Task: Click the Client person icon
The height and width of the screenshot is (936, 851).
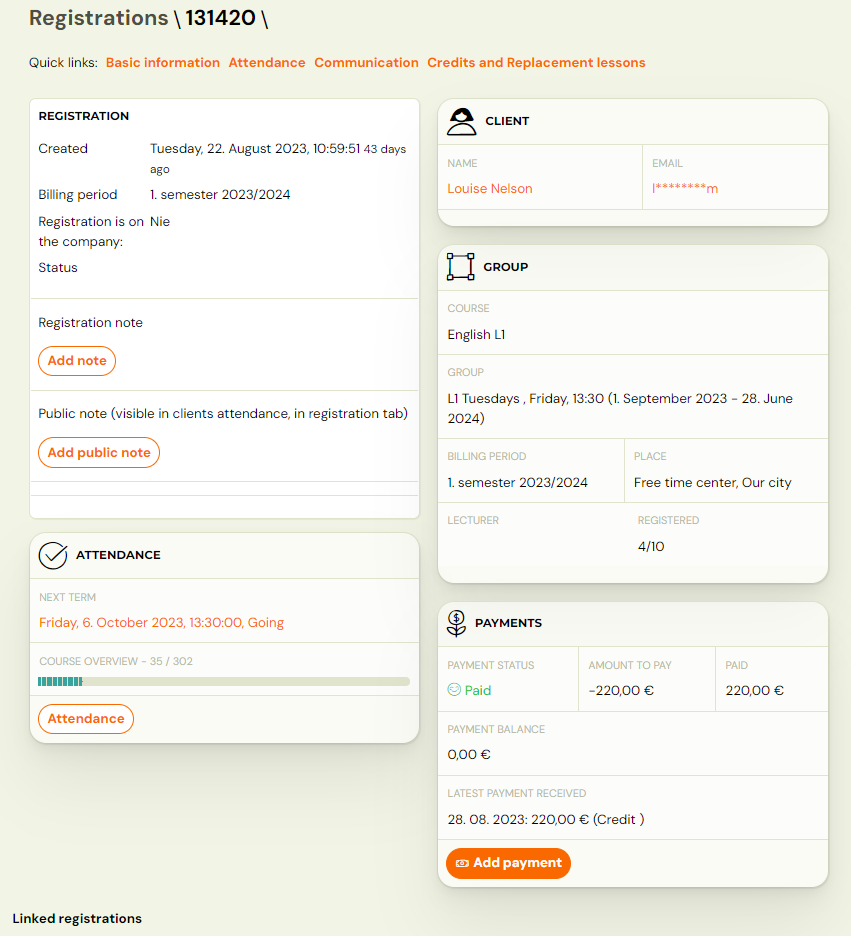Action: click(x=461, y=120)
